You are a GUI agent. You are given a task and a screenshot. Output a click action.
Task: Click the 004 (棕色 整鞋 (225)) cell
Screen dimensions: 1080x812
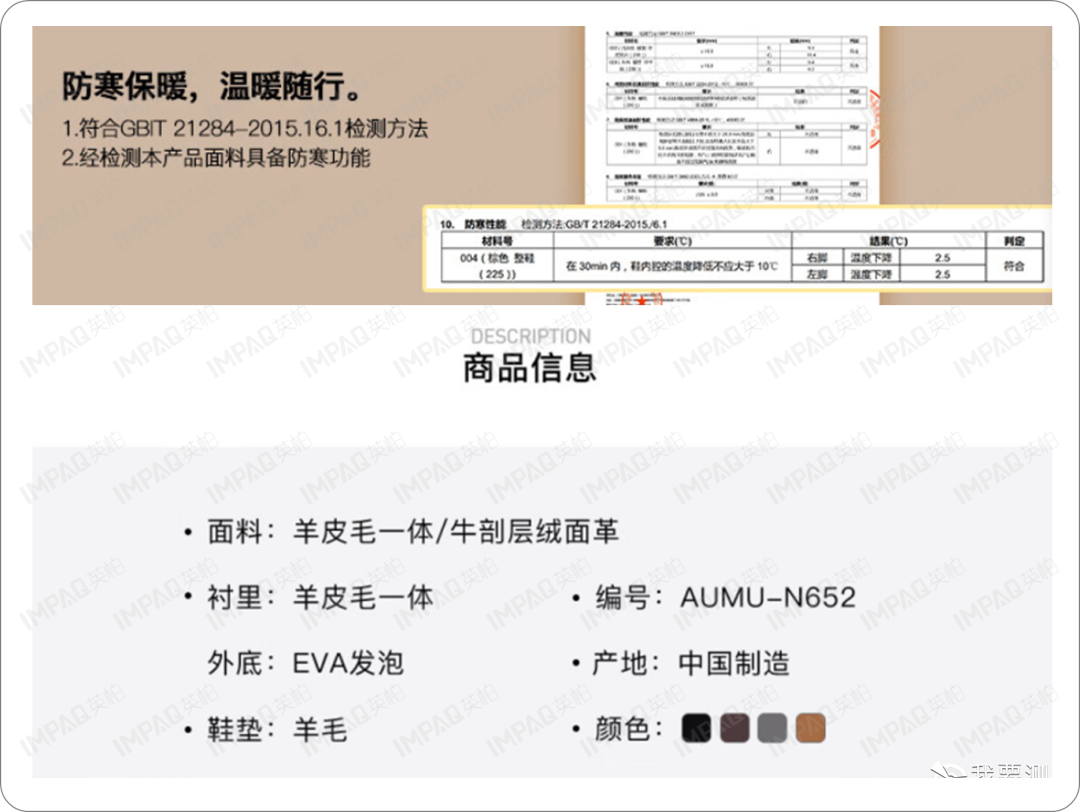(x=497, y=266)
